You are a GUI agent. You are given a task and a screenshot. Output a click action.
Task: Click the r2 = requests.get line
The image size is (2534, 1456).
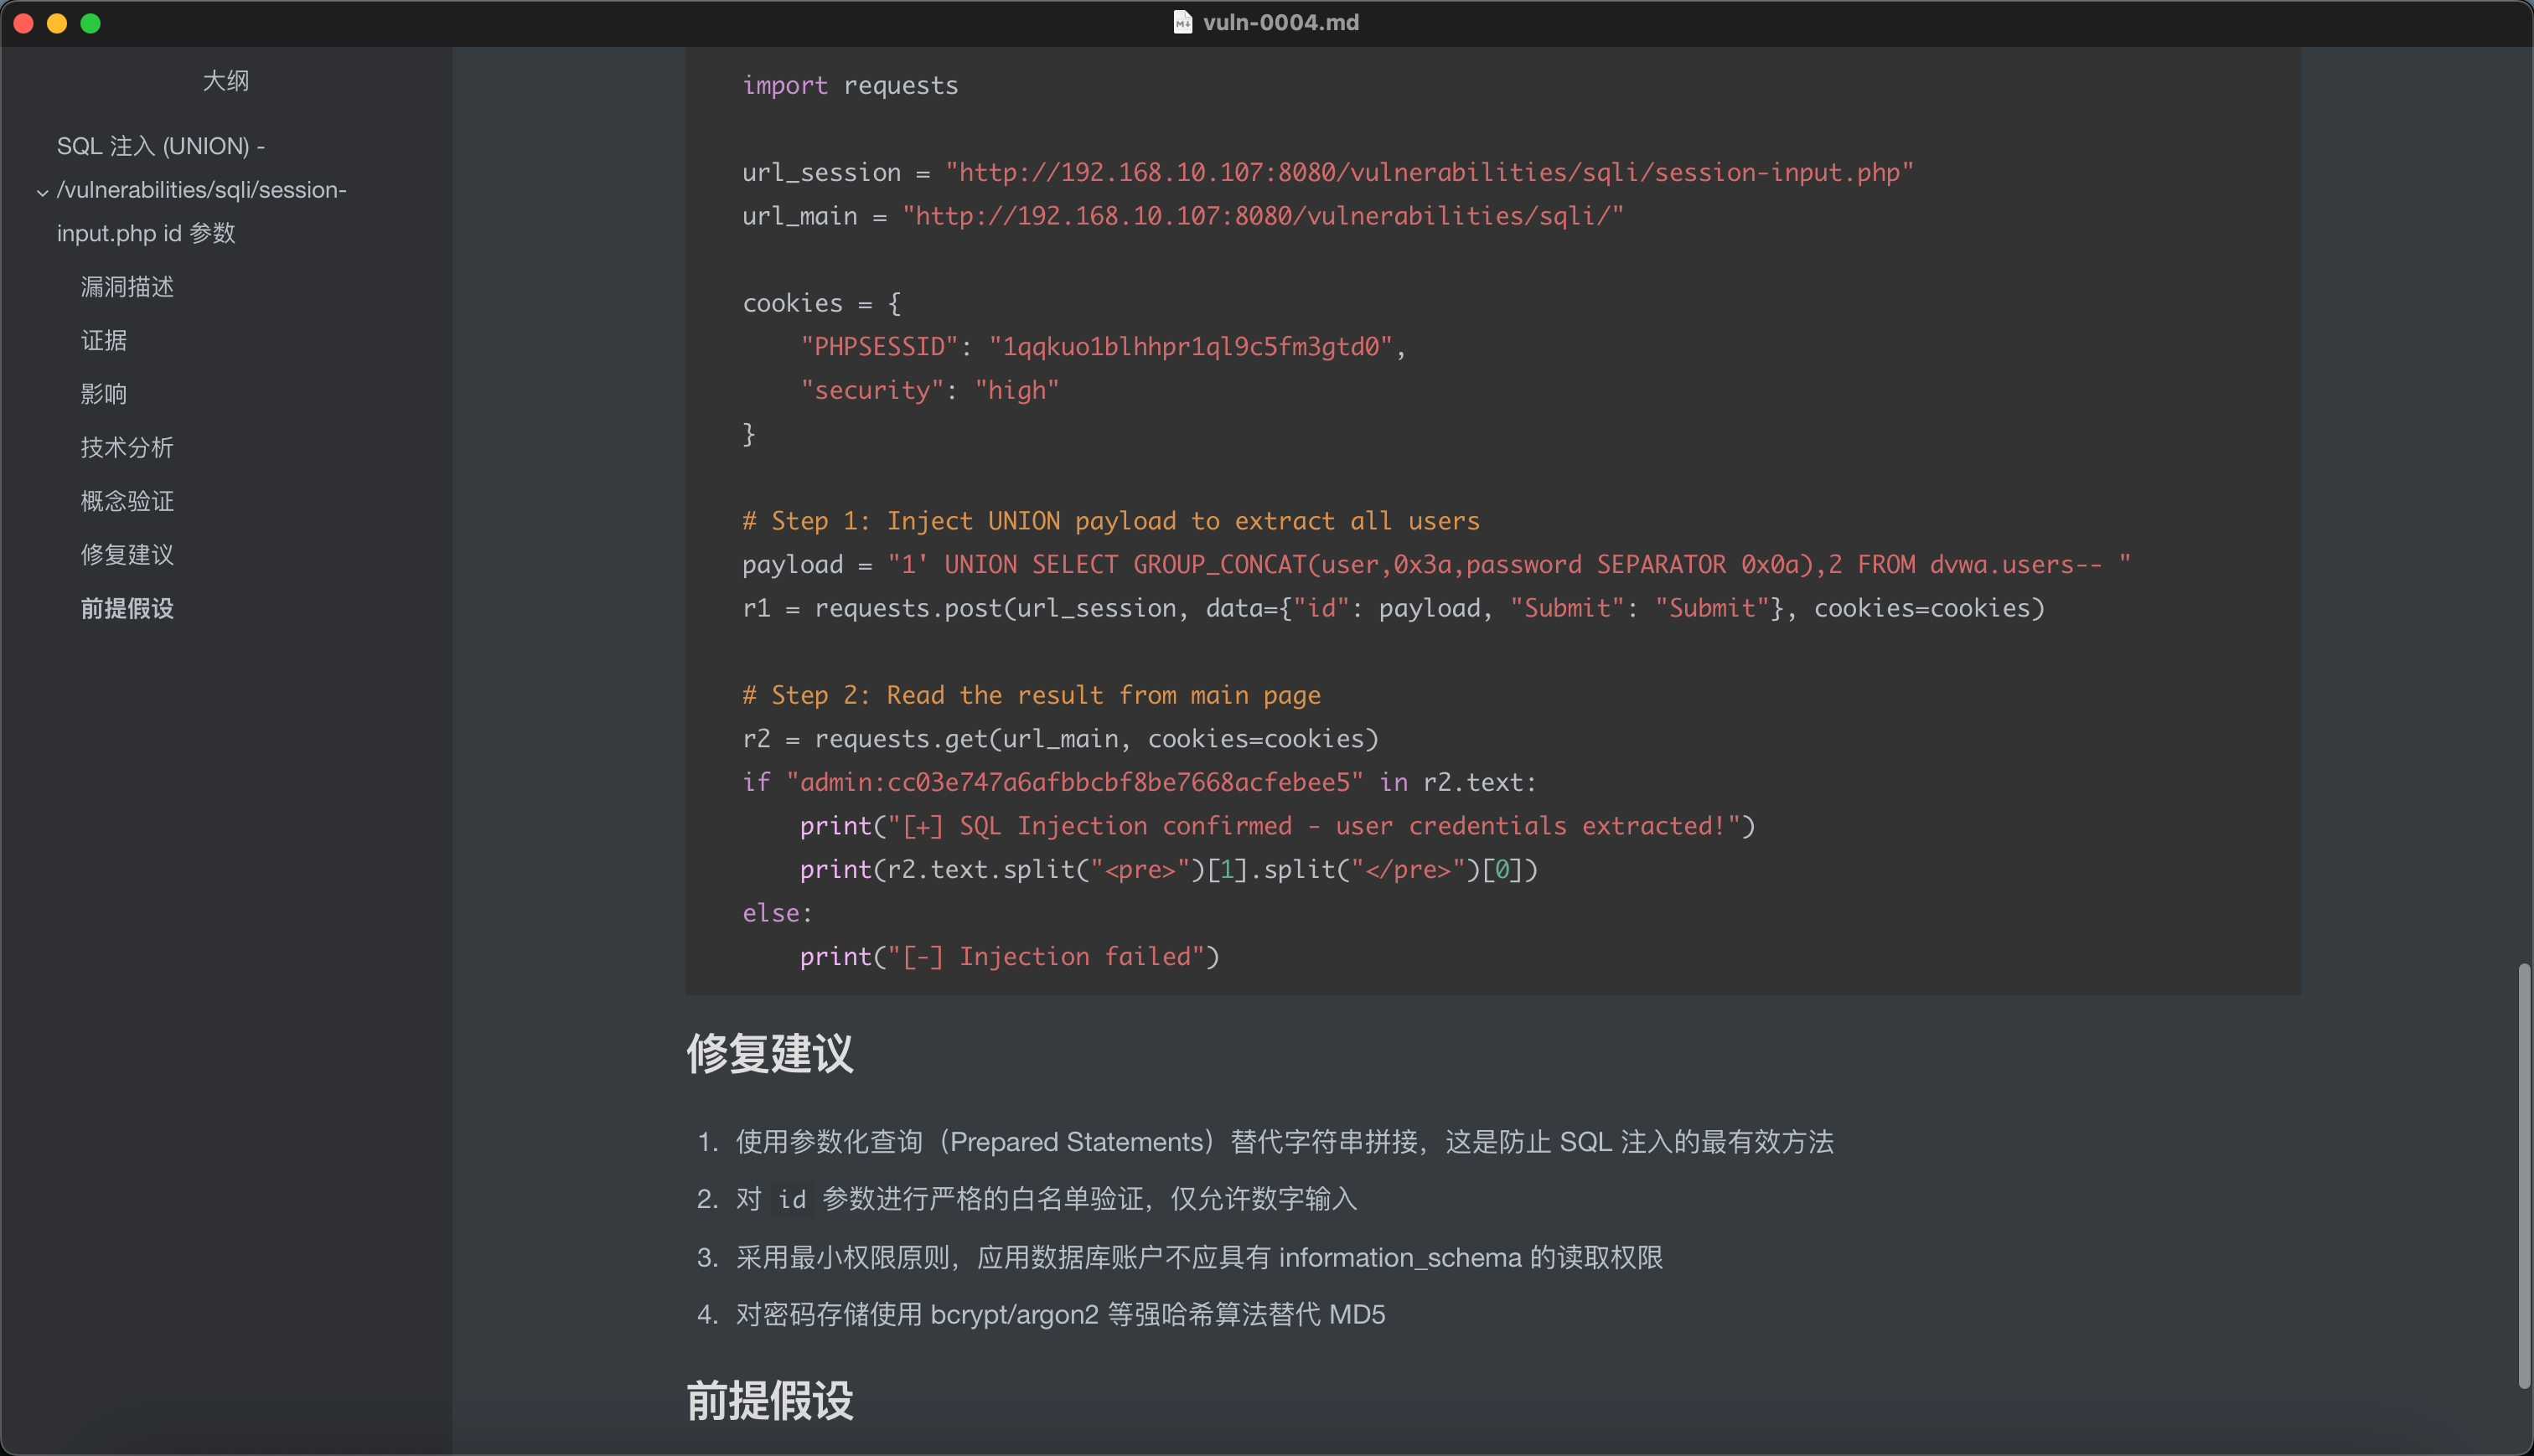click(1060, 739)
